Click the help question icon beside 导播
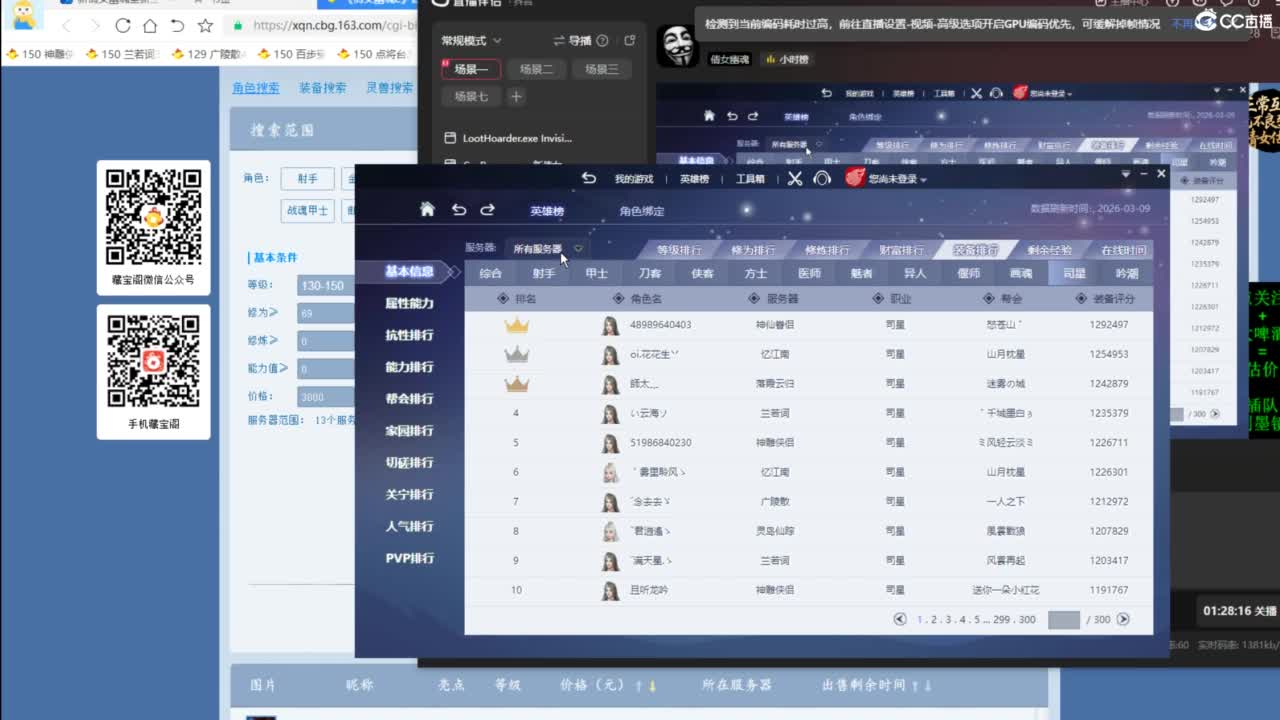Viewport: 1280px width, 720px height. (602, 41)
